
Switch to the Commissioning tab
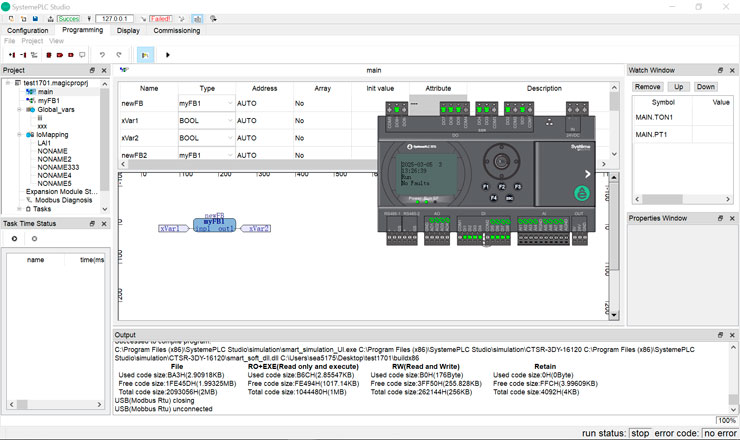(177, 30)
